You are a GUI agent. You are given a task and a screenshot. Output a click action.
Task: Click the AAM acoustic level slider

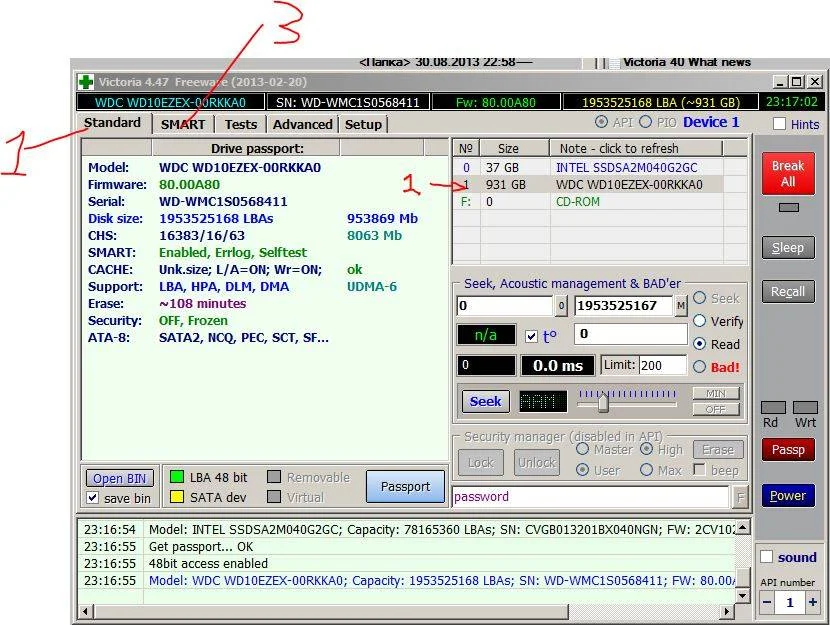603,402
